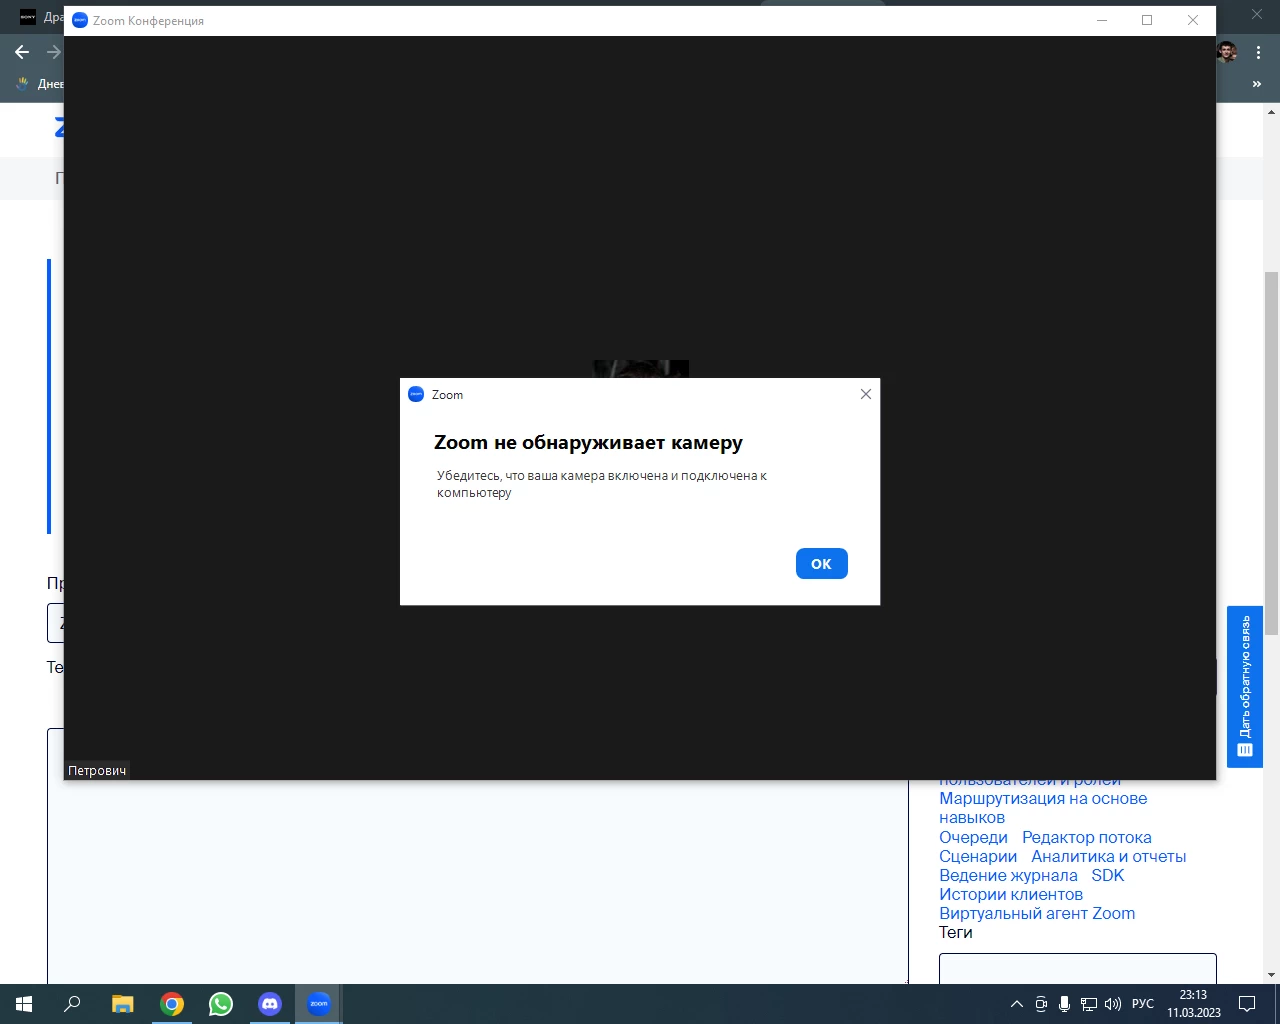Open WhatsApp from the taskbar

(x=221, y=1004)
